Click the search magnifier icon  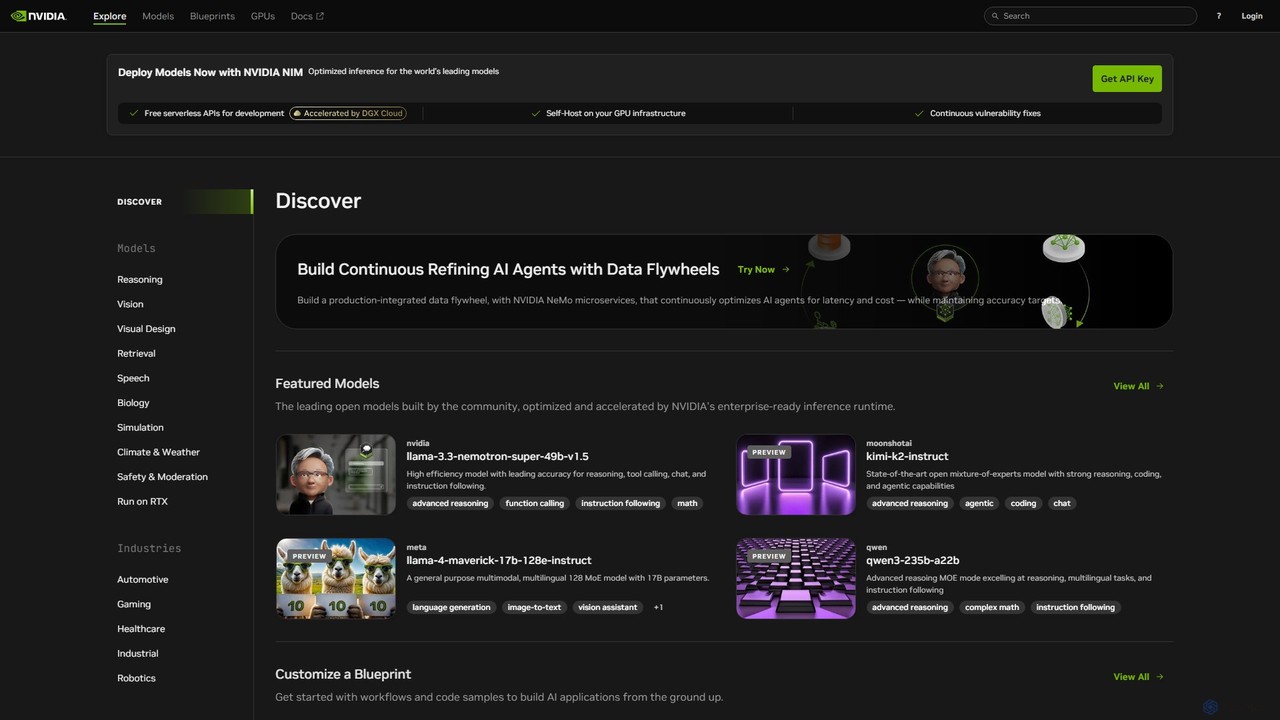tap(995, 16)
